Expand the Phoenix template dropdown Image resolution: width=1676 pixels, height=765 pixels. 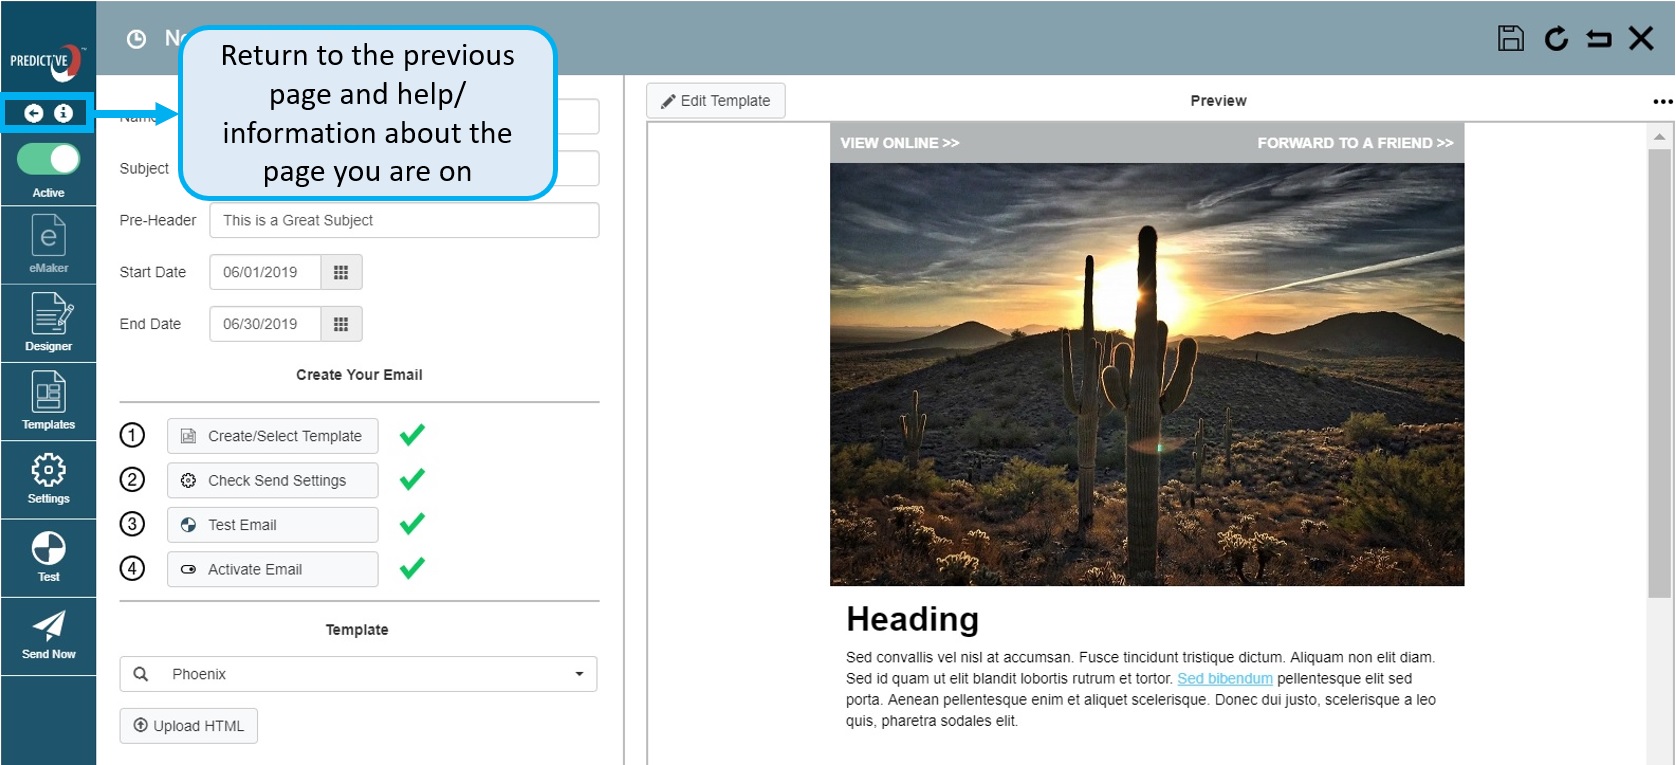(579, 674)
